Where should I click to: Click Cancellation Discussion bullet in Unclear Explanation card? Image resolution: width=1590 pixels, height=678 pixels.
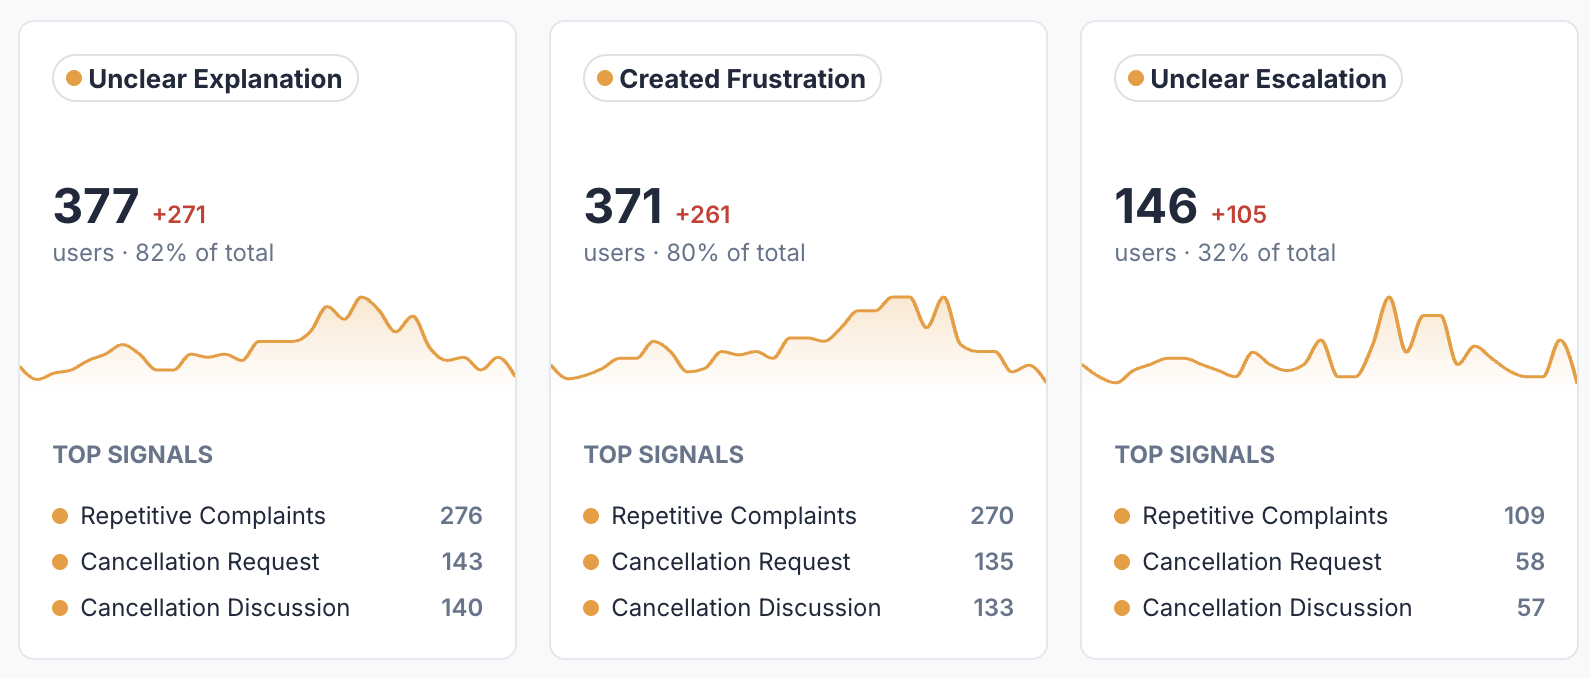pyautogui.click(x=60, y=608)
